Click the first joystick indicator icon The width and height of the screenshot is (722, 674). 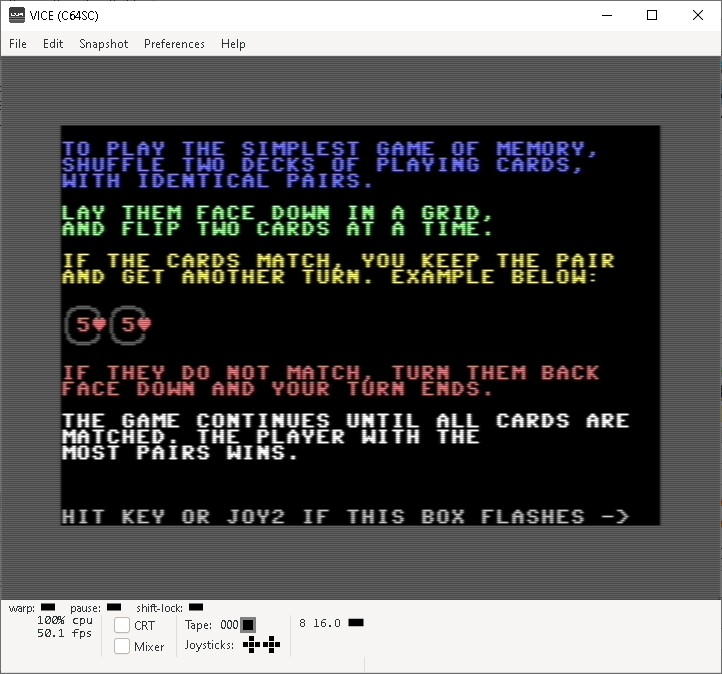click(x=251, y=645)
